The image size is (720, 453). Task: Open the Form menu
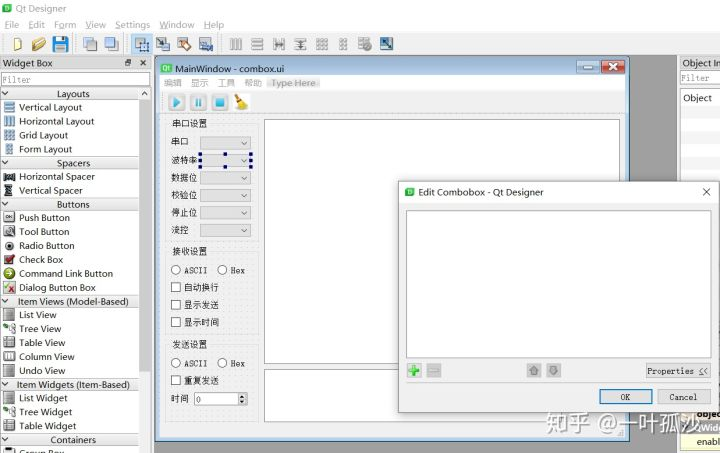pos(65,25)
